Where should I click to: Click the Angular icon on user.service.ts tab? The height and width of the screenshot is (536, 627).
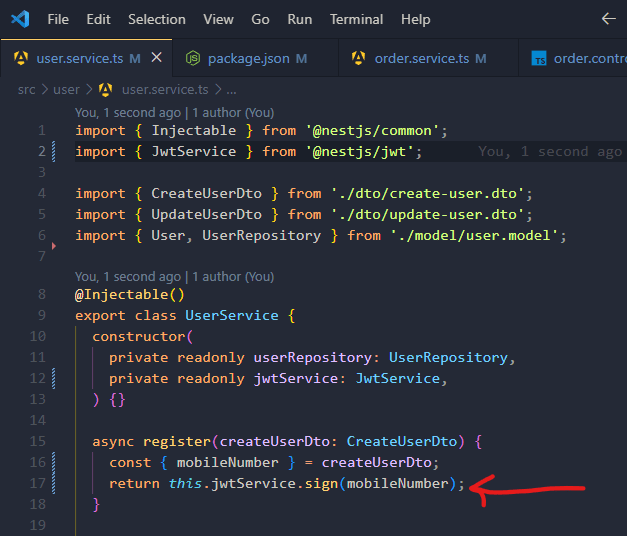point(21,58)
